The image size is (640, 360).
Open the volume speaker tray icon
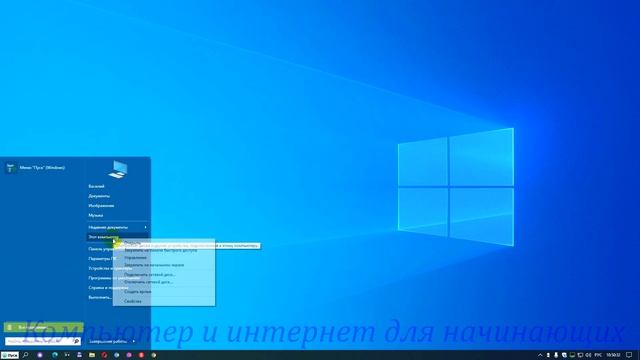(588, 355)
